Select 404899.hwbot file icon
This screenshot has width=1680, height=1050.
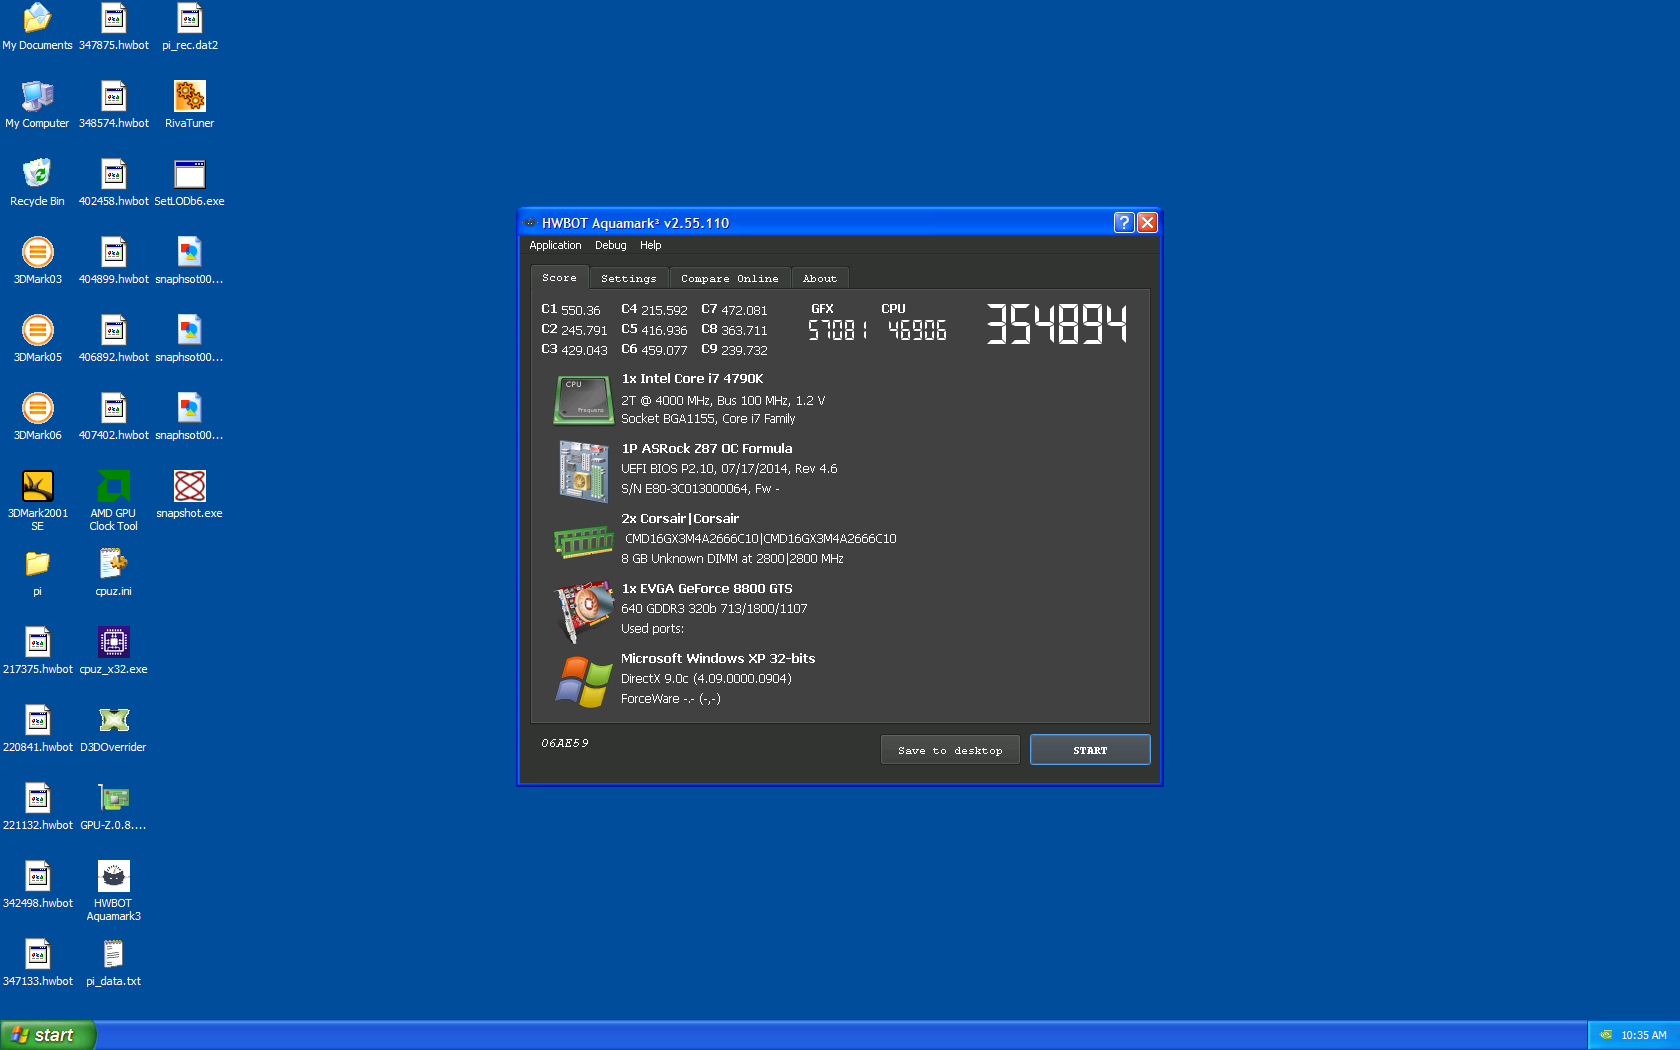coord(113,260)
